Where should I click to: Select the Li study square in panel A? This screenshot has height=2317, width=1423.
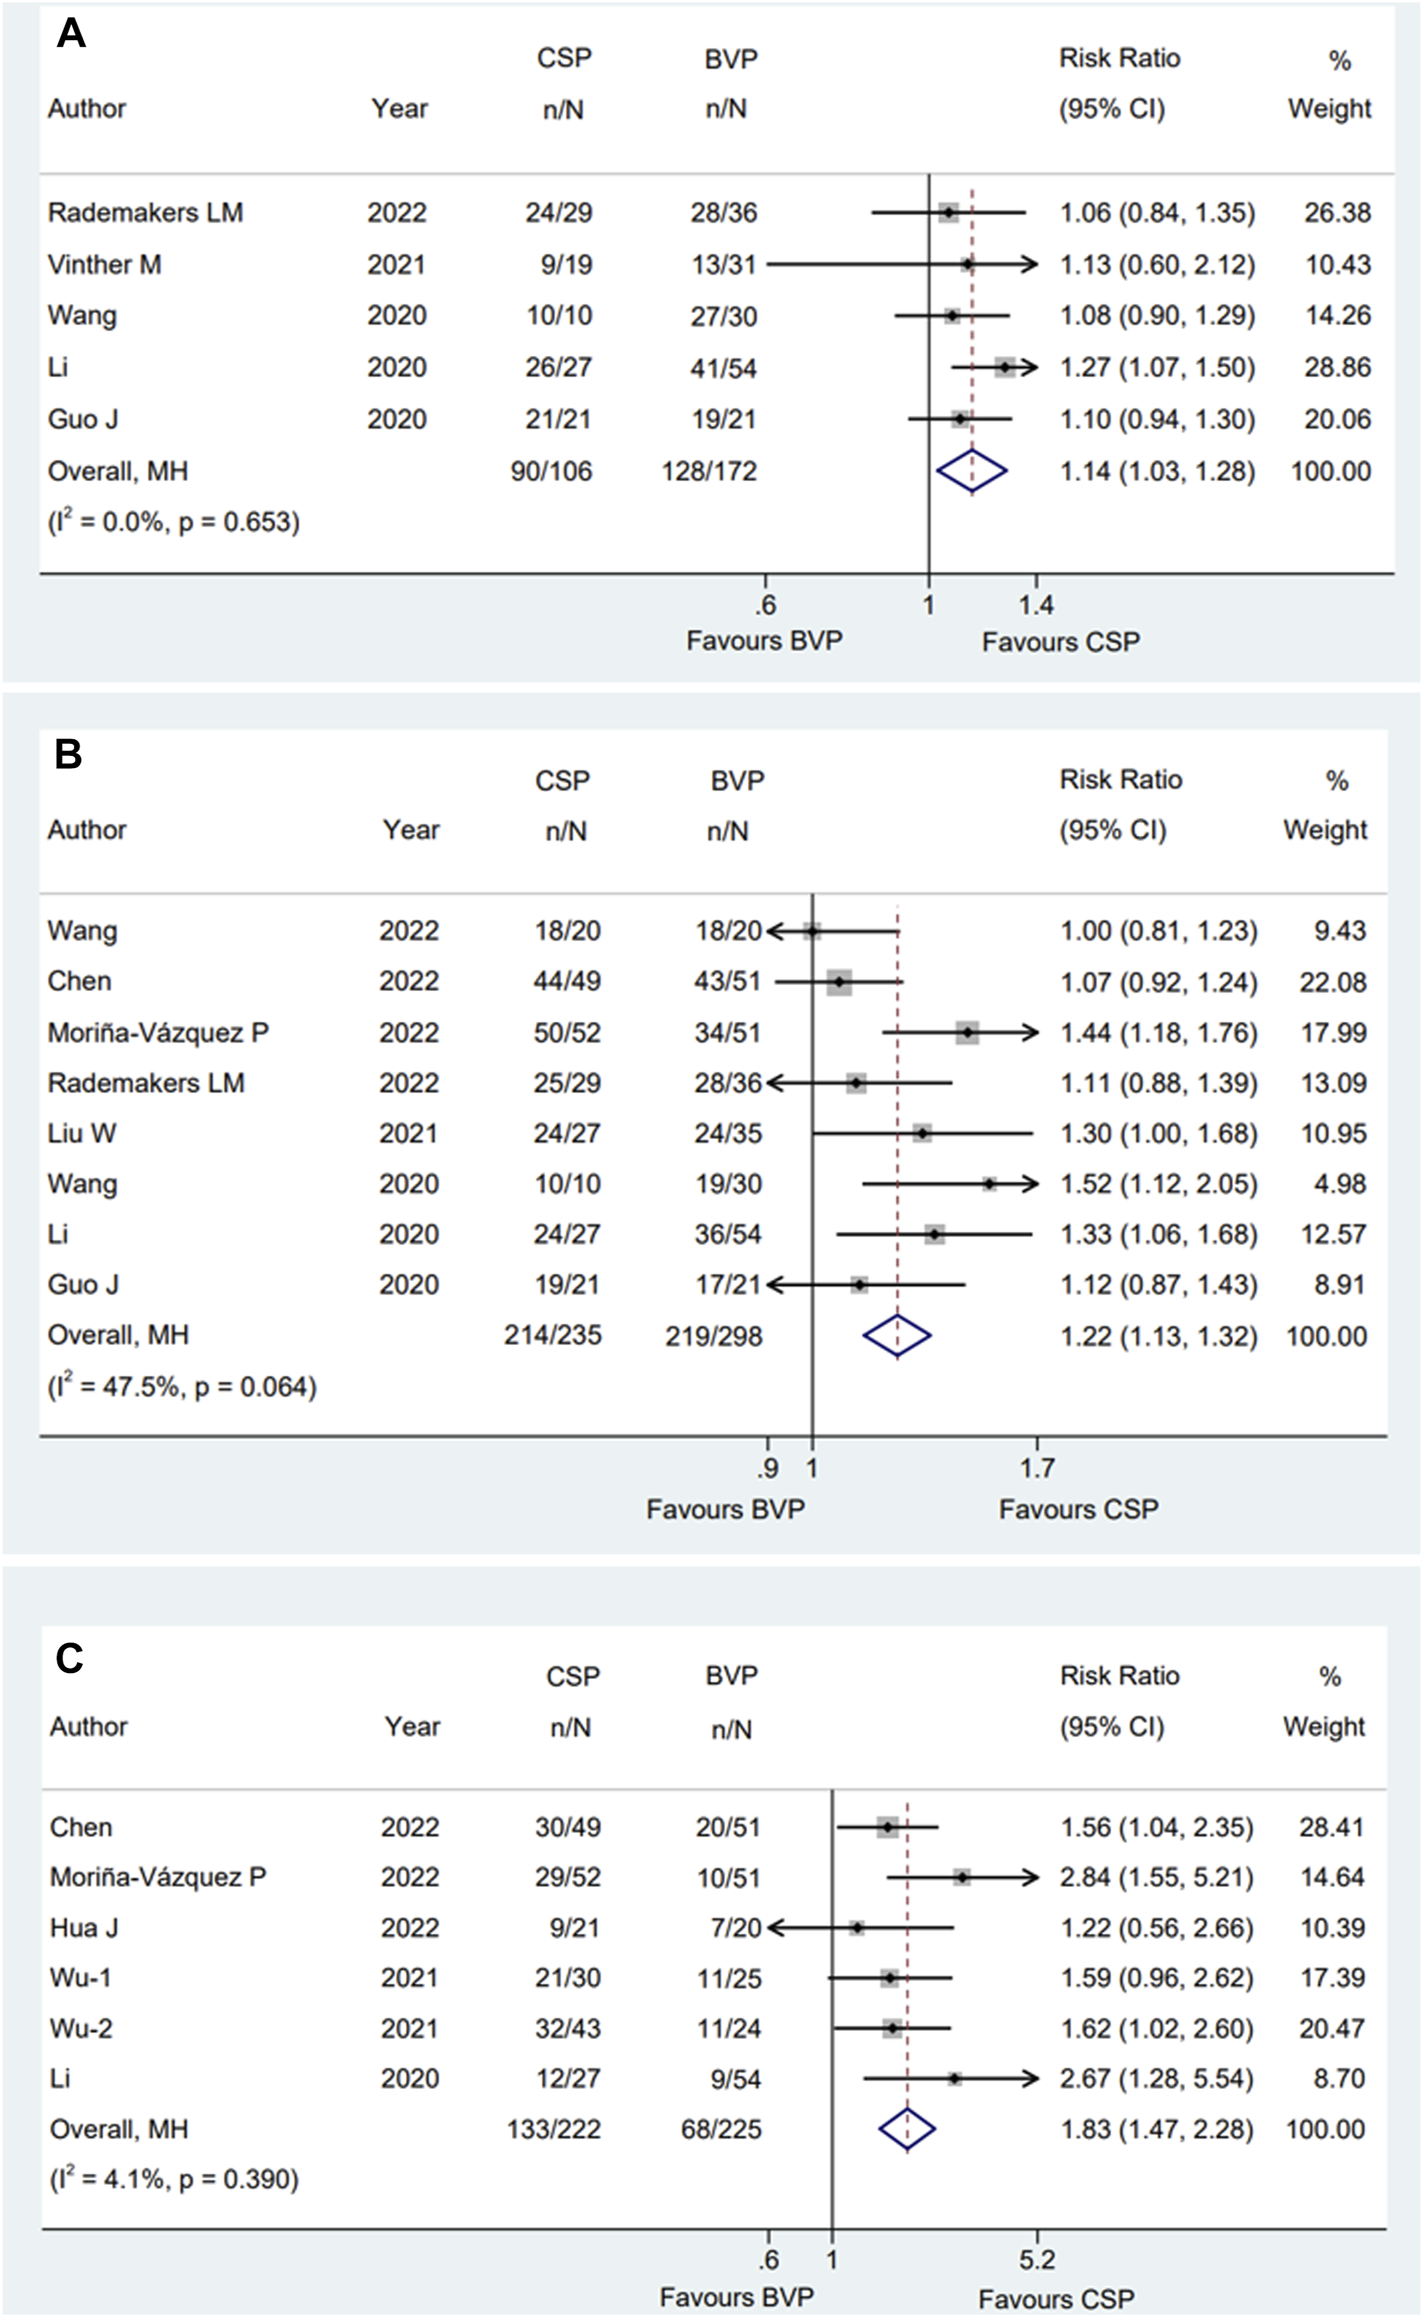(1005, 367)
